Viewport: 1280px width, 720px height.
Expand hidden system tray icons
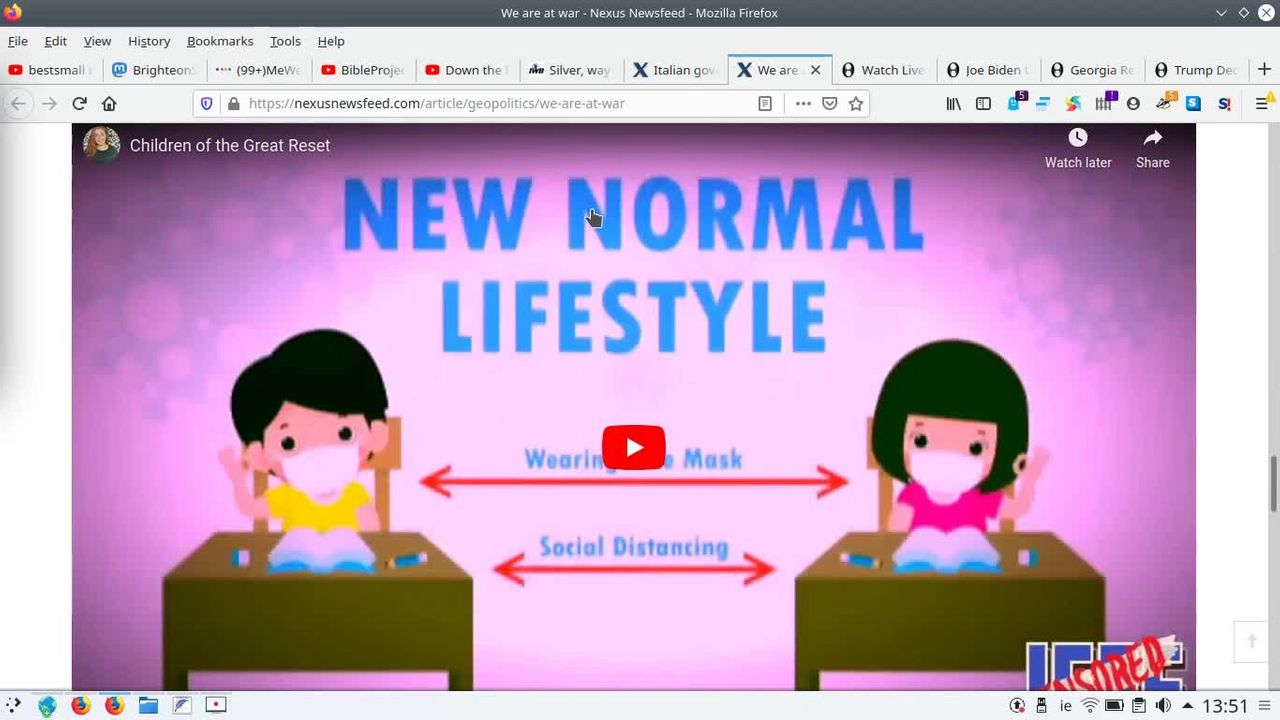1187,706
